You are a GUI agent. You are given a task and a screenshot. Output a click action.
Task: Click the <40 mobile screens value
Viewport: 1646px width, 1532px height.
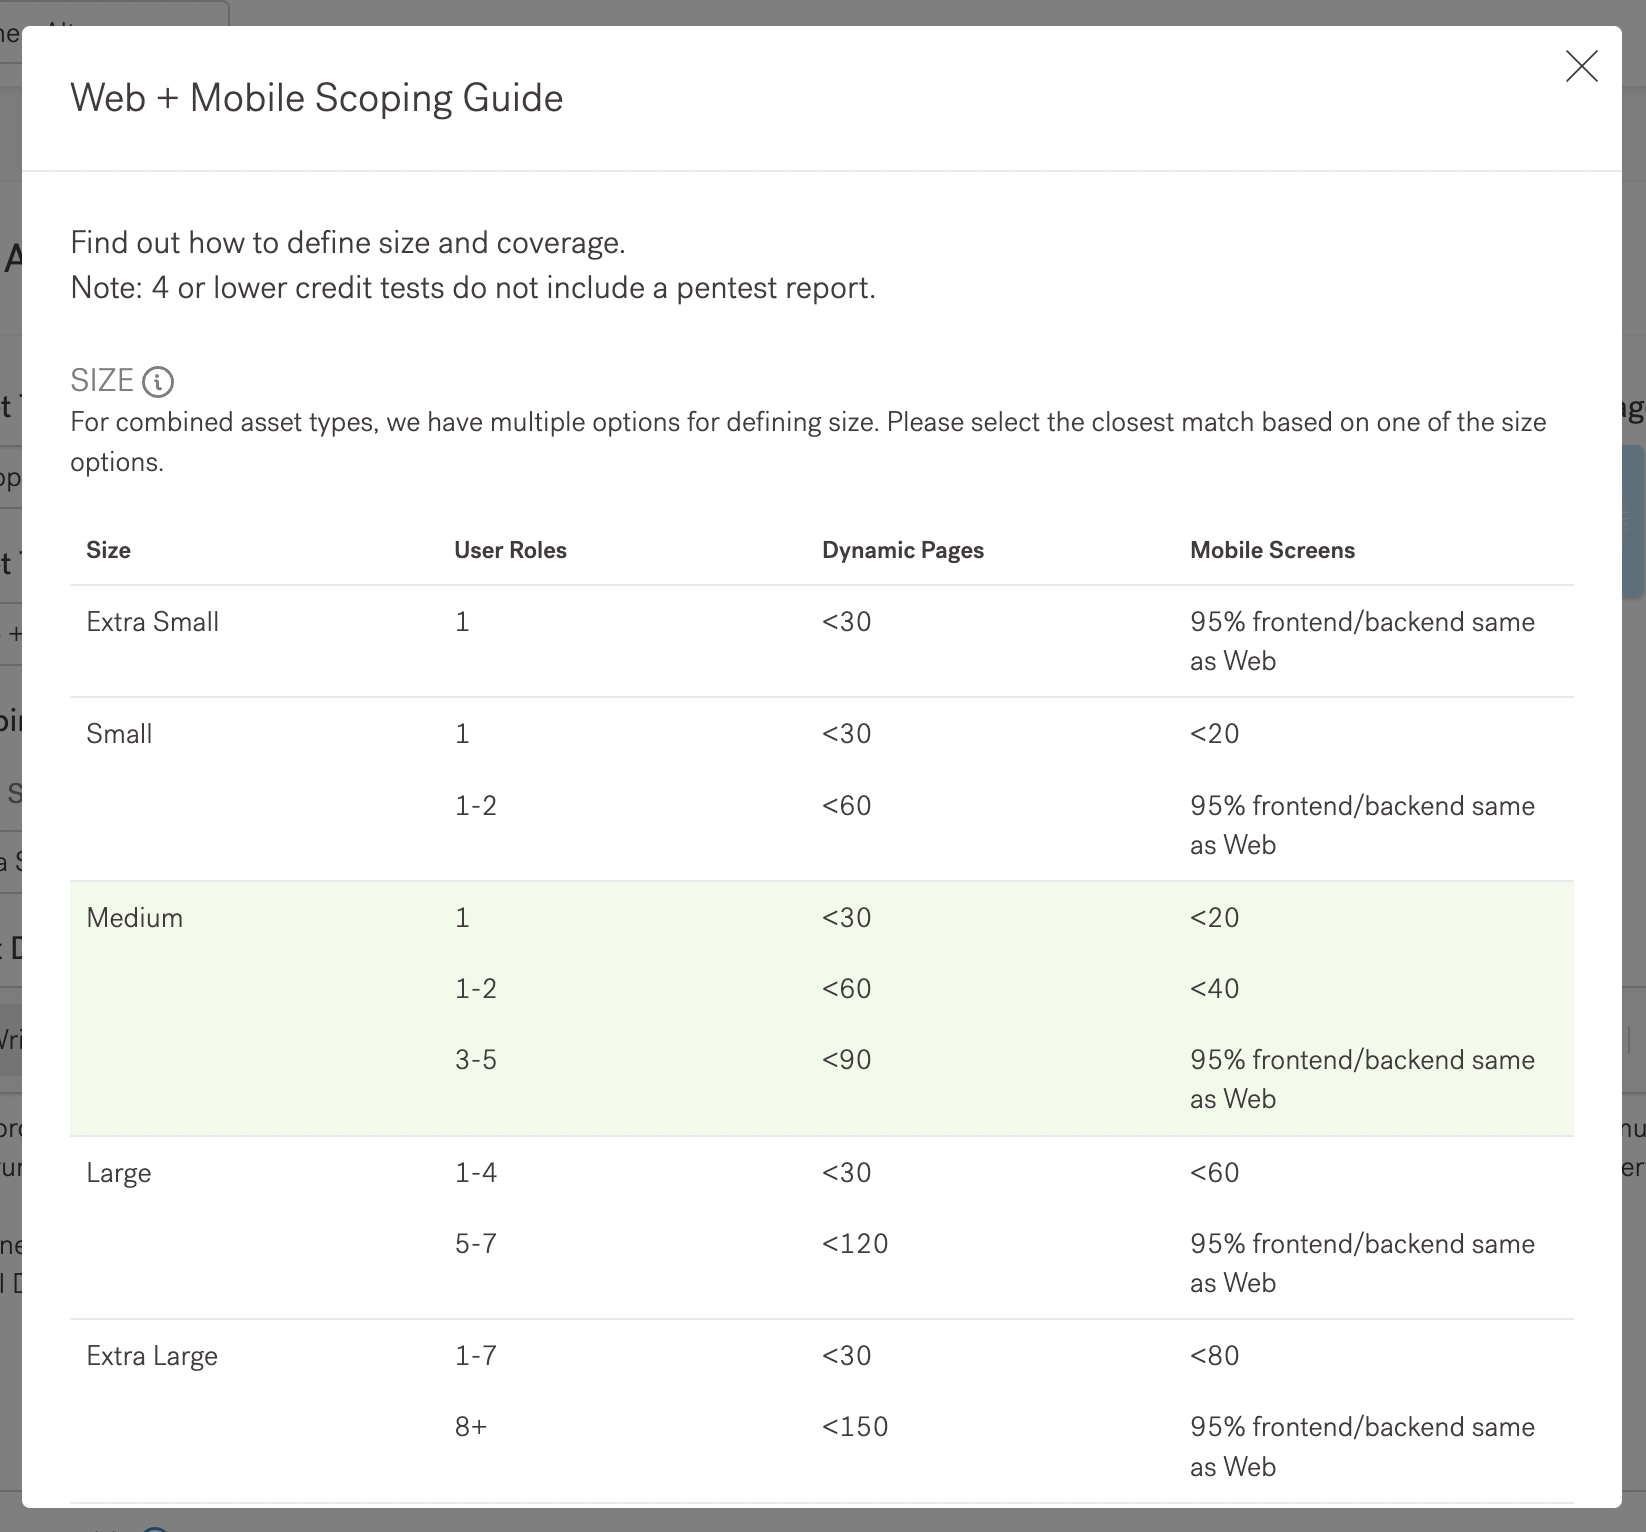1214,989
